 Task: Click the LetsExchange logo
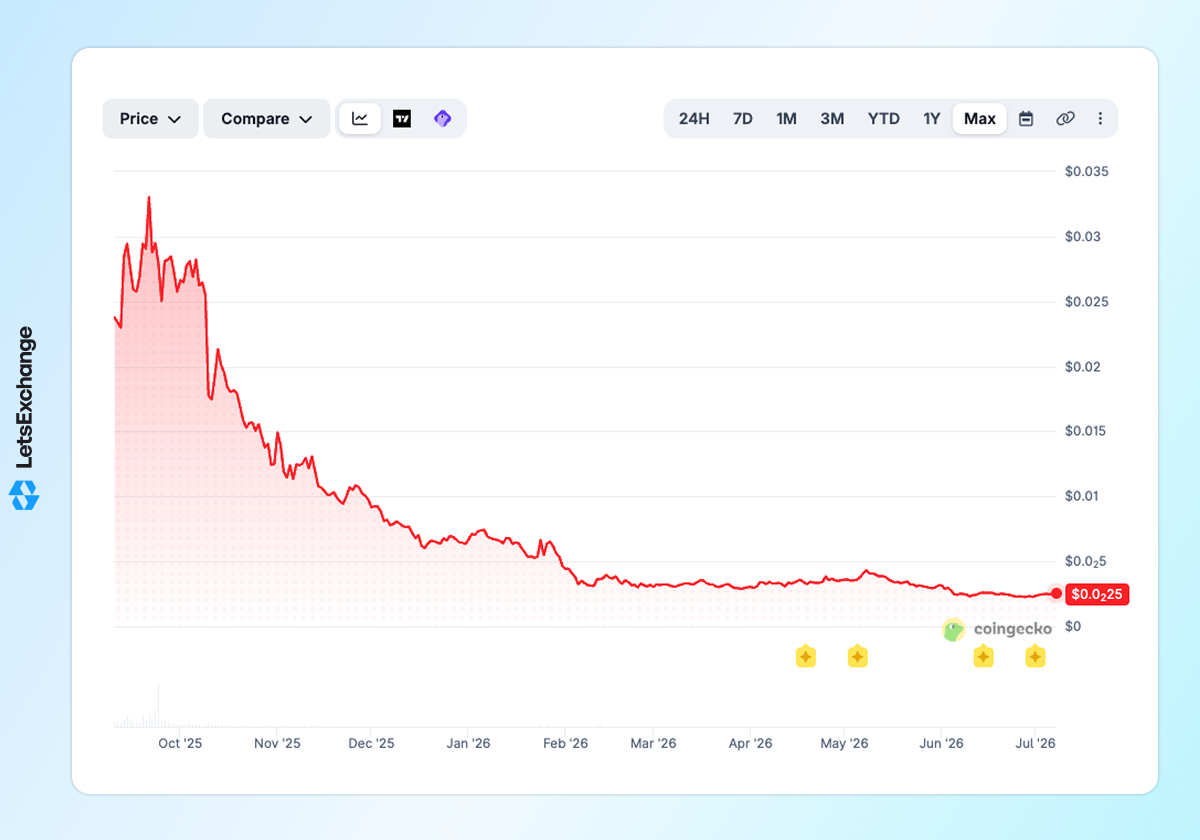pyautogui.click(x=25, y=418)
